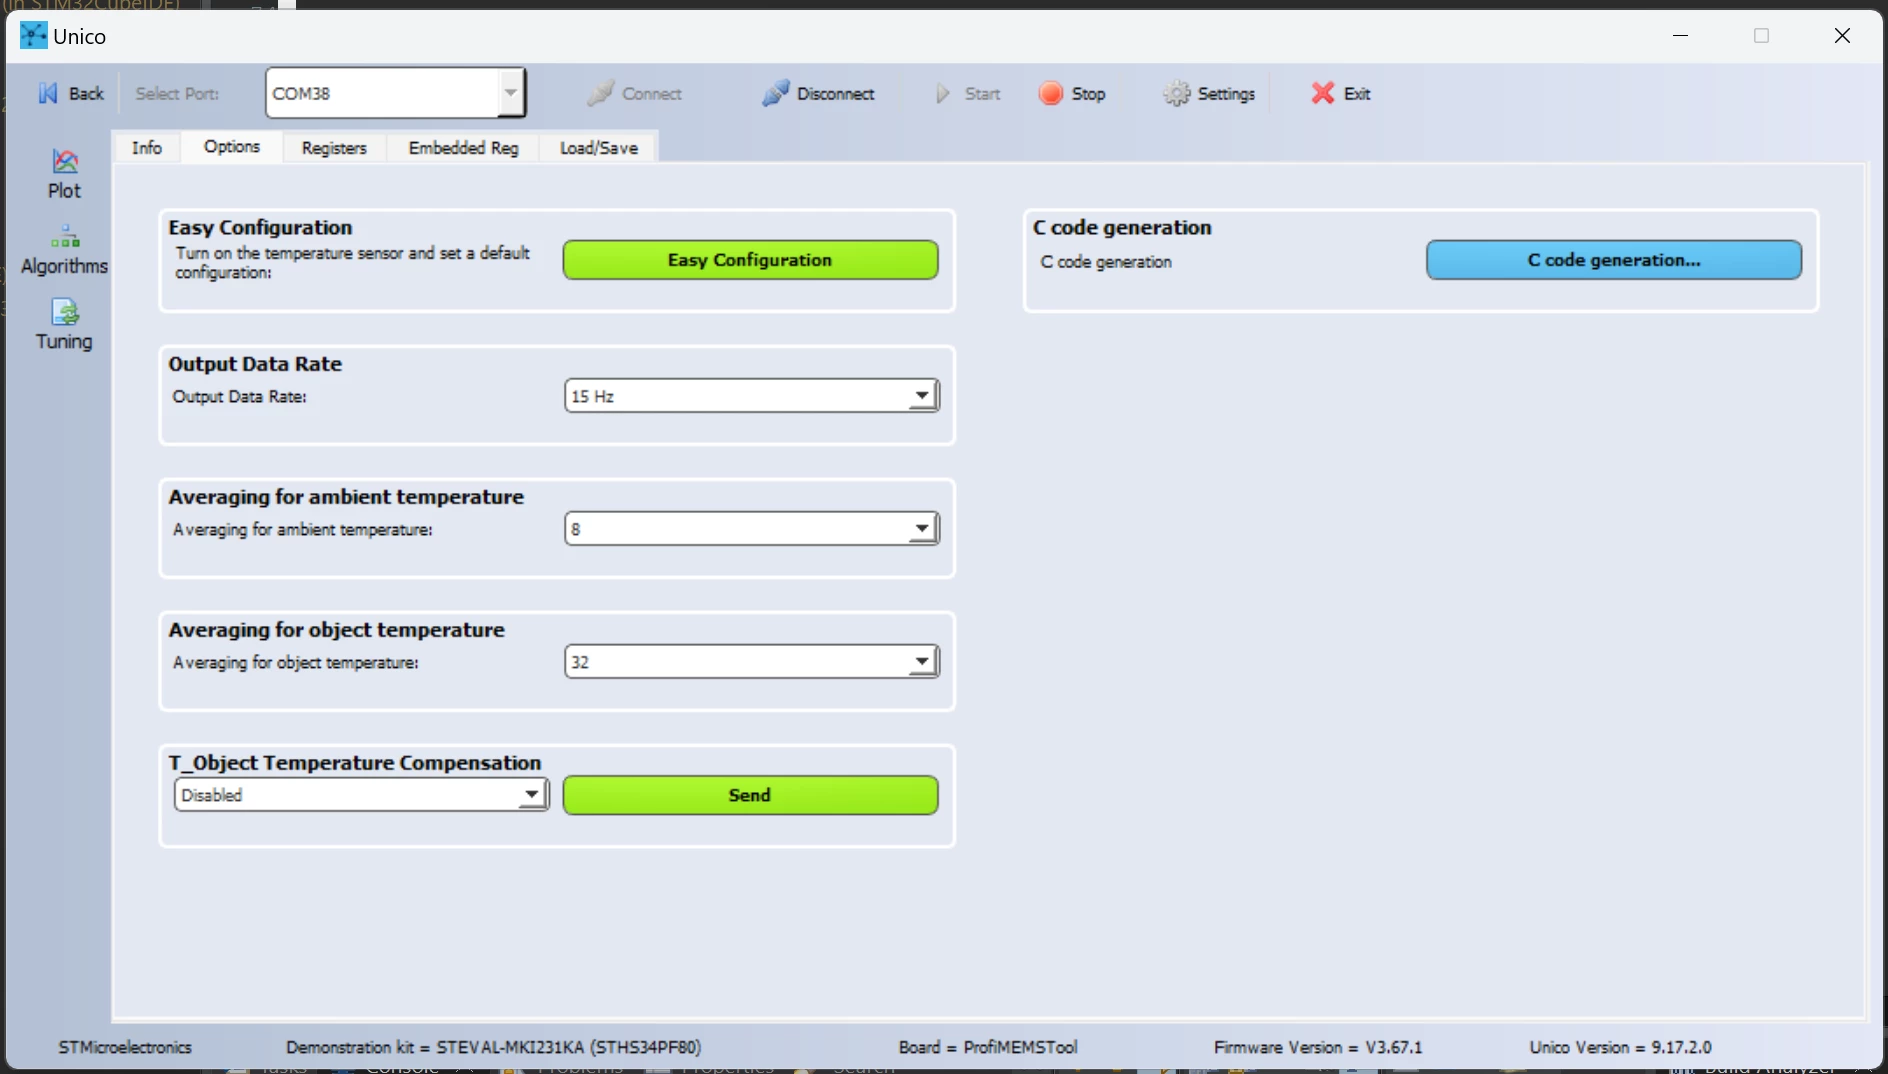Click the Connect plug icon
Screen dimensions: 1888x1074
[600, 93]
